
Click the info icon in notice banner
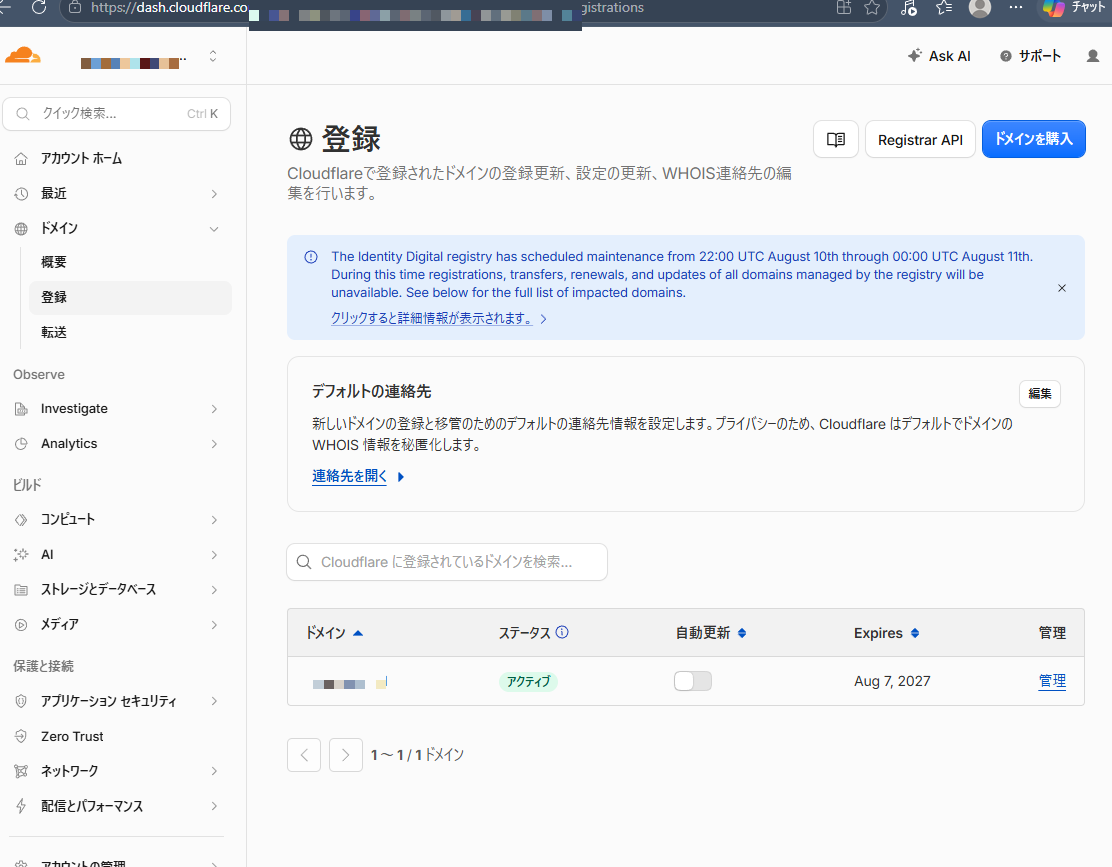(311, 257)
